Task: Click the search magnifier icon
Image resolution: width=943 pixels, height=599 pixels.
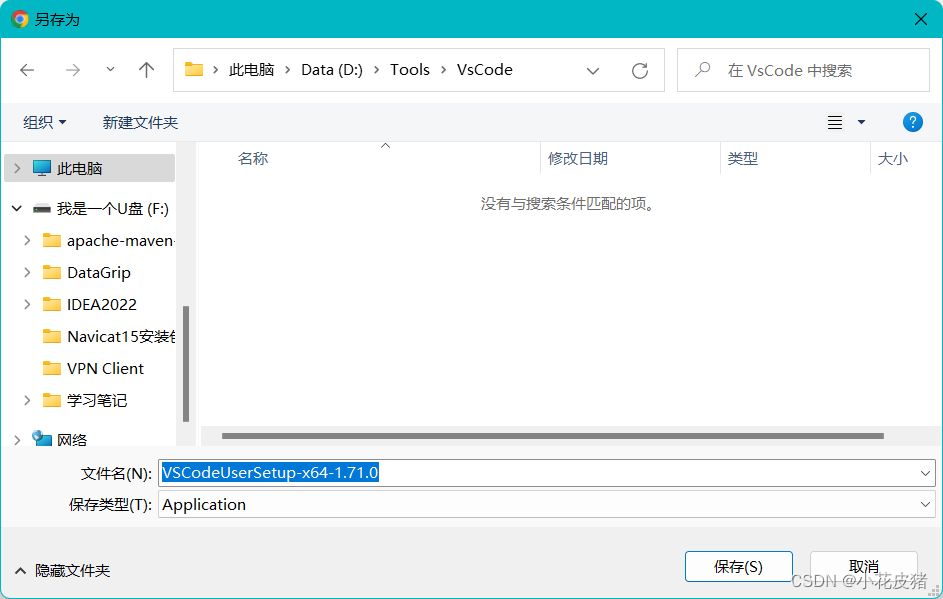Action: click(x=700, y=70)
